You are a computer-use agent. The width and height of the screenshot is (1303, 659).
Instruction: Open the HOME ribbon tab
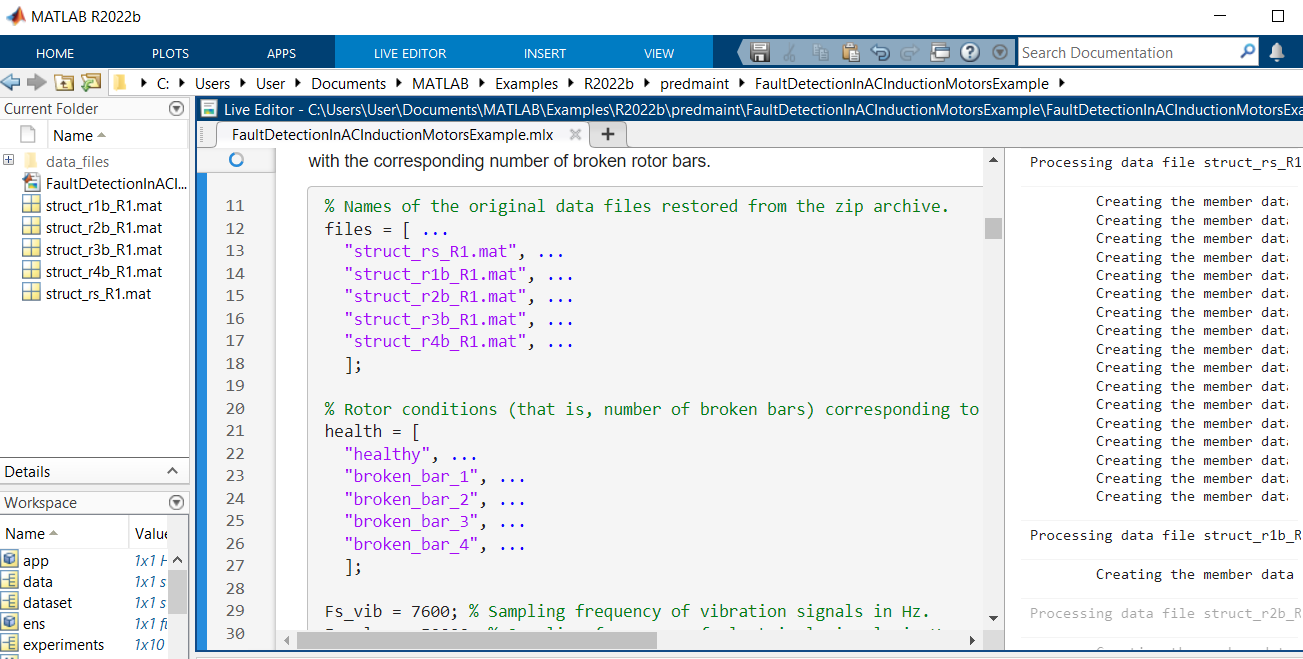click(55, 53)
